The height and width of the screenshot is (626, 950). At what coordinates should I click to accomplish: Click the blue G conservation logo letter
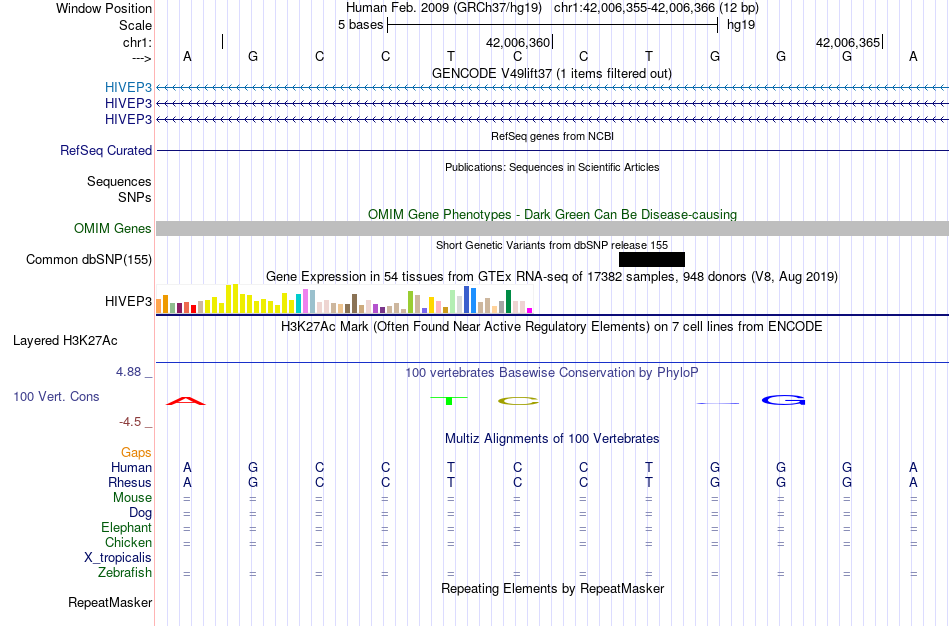coord(783,400)
